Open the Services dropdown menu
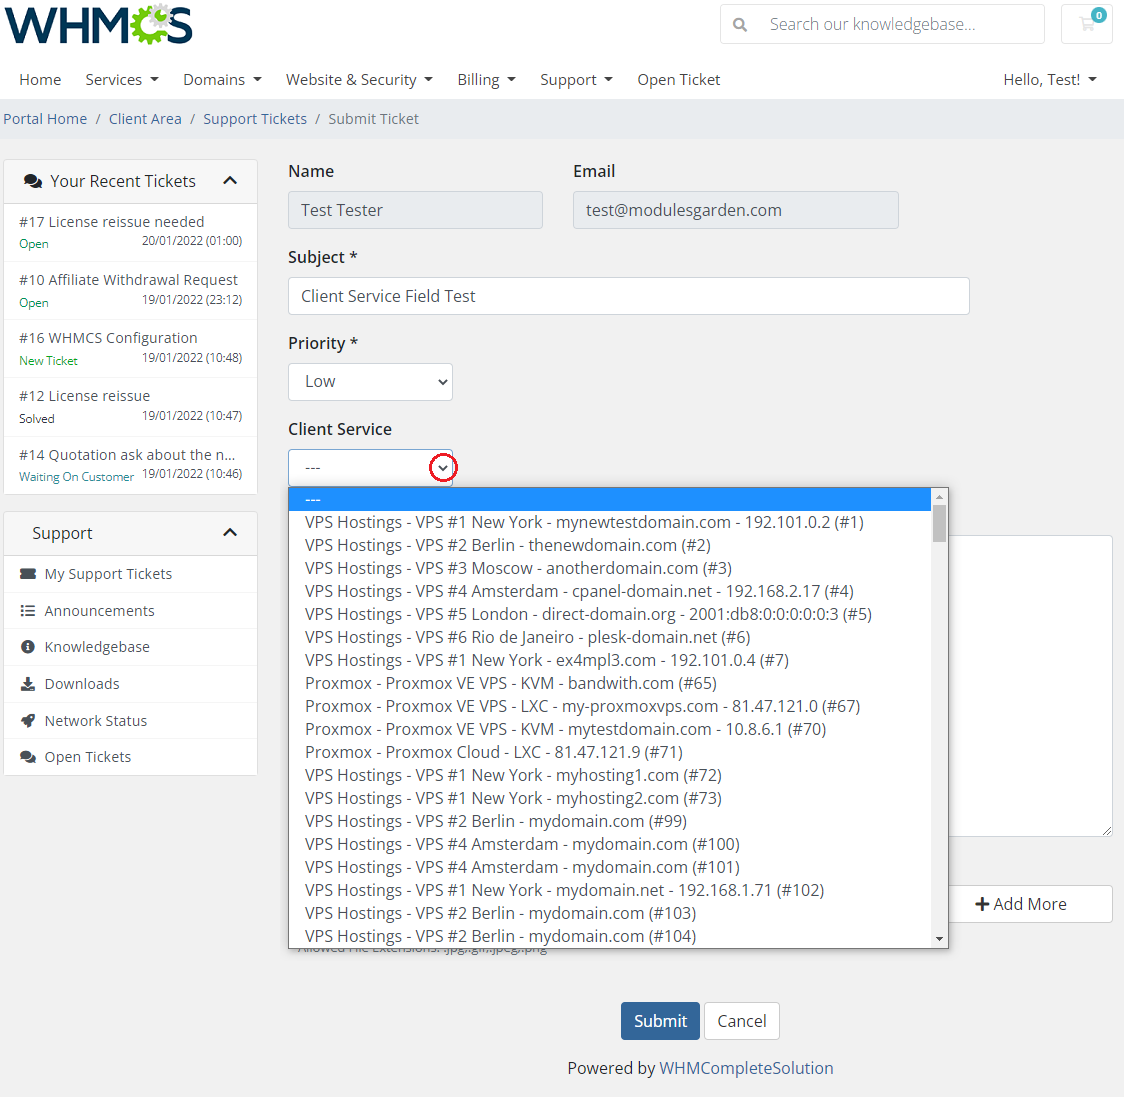 point(122,80)
